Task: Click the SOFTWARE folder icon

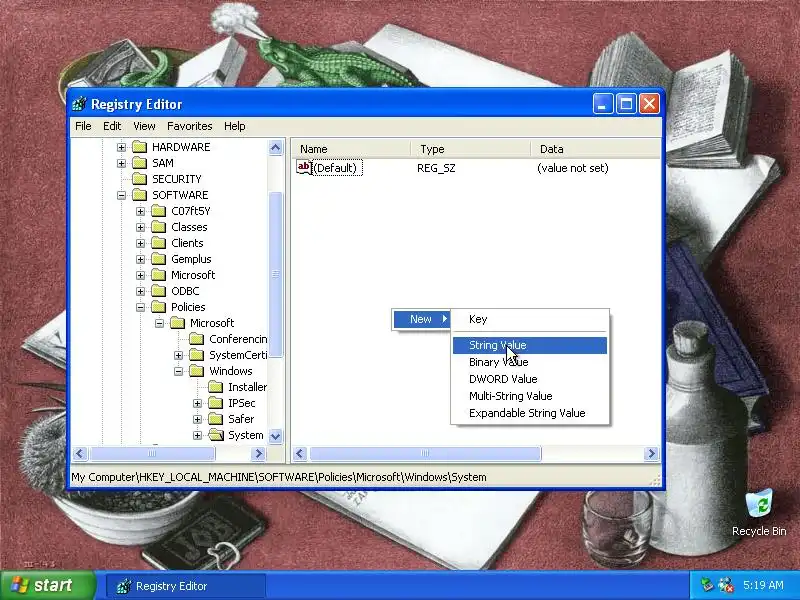Action: click(140, 195)
